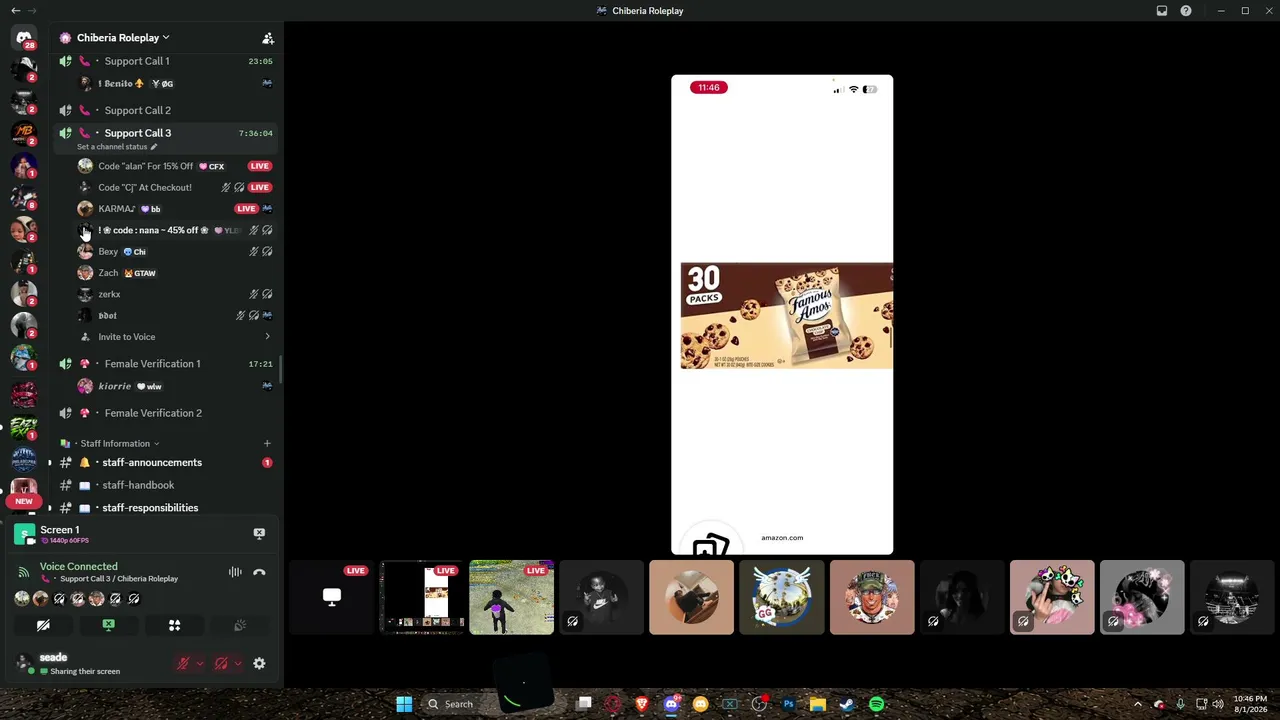Select user Zach in voice list
This screenshot has height=720, width=1280.
tap(176, 273)
